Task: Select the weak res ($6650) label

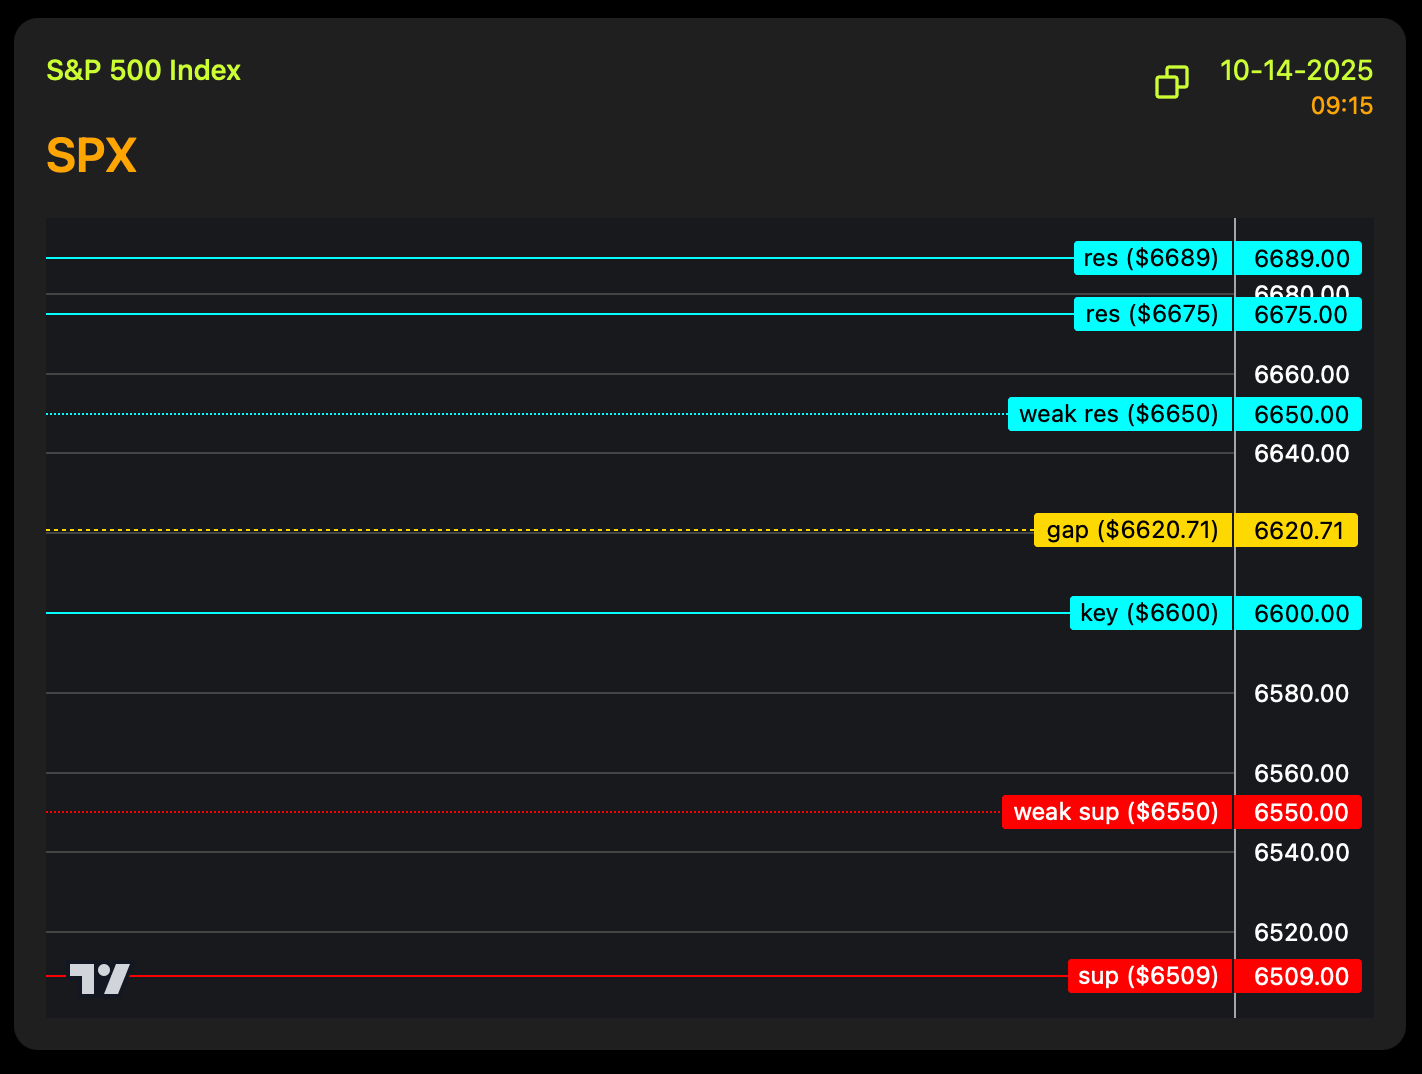Action: (x=1119, y=414)
